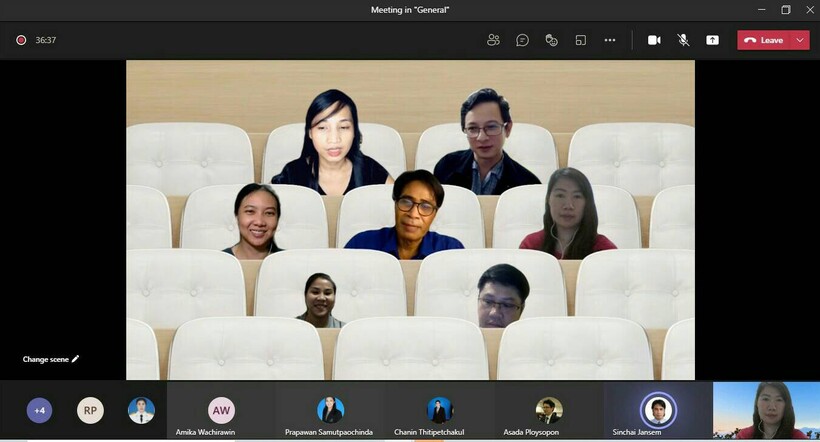Click Change scene

click(x=51, y=359)
